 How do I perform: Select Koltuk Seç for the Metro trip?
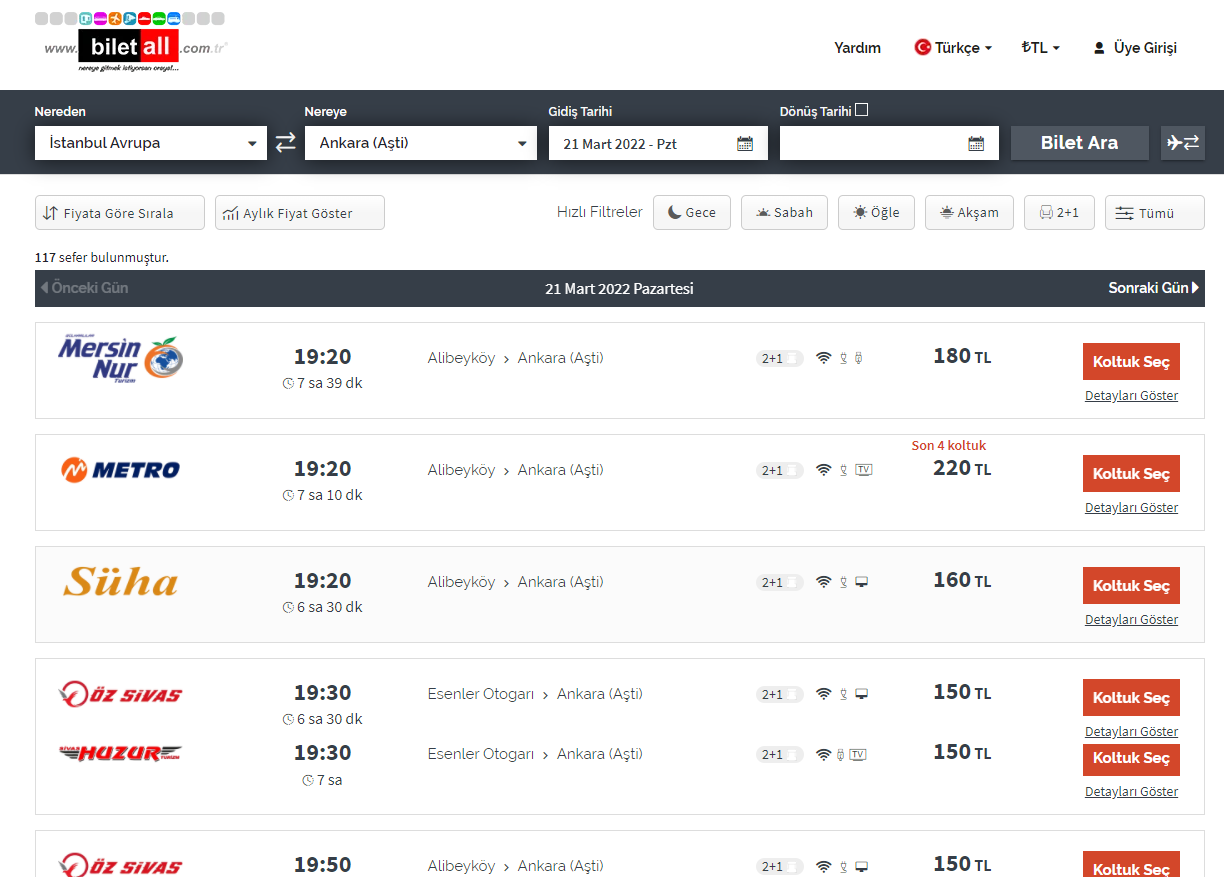(1131, 474)
